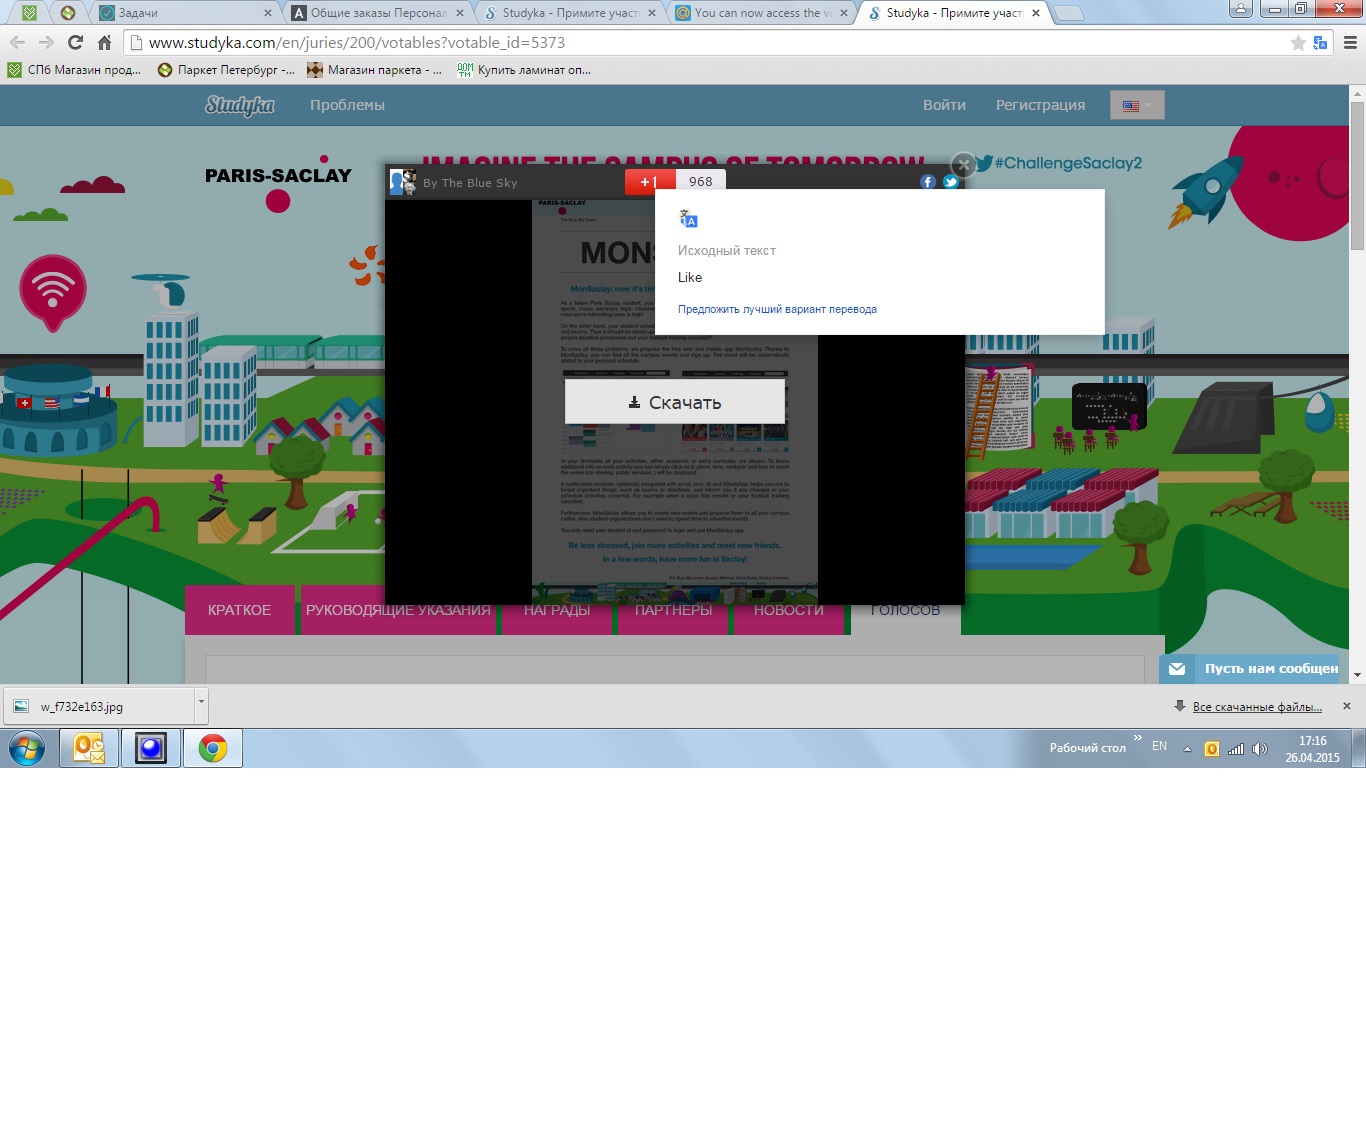Click the EN language indicator in tray
This screenshot has height=1128, width=1366.
pyautogui.click(x=1159, y=746)
